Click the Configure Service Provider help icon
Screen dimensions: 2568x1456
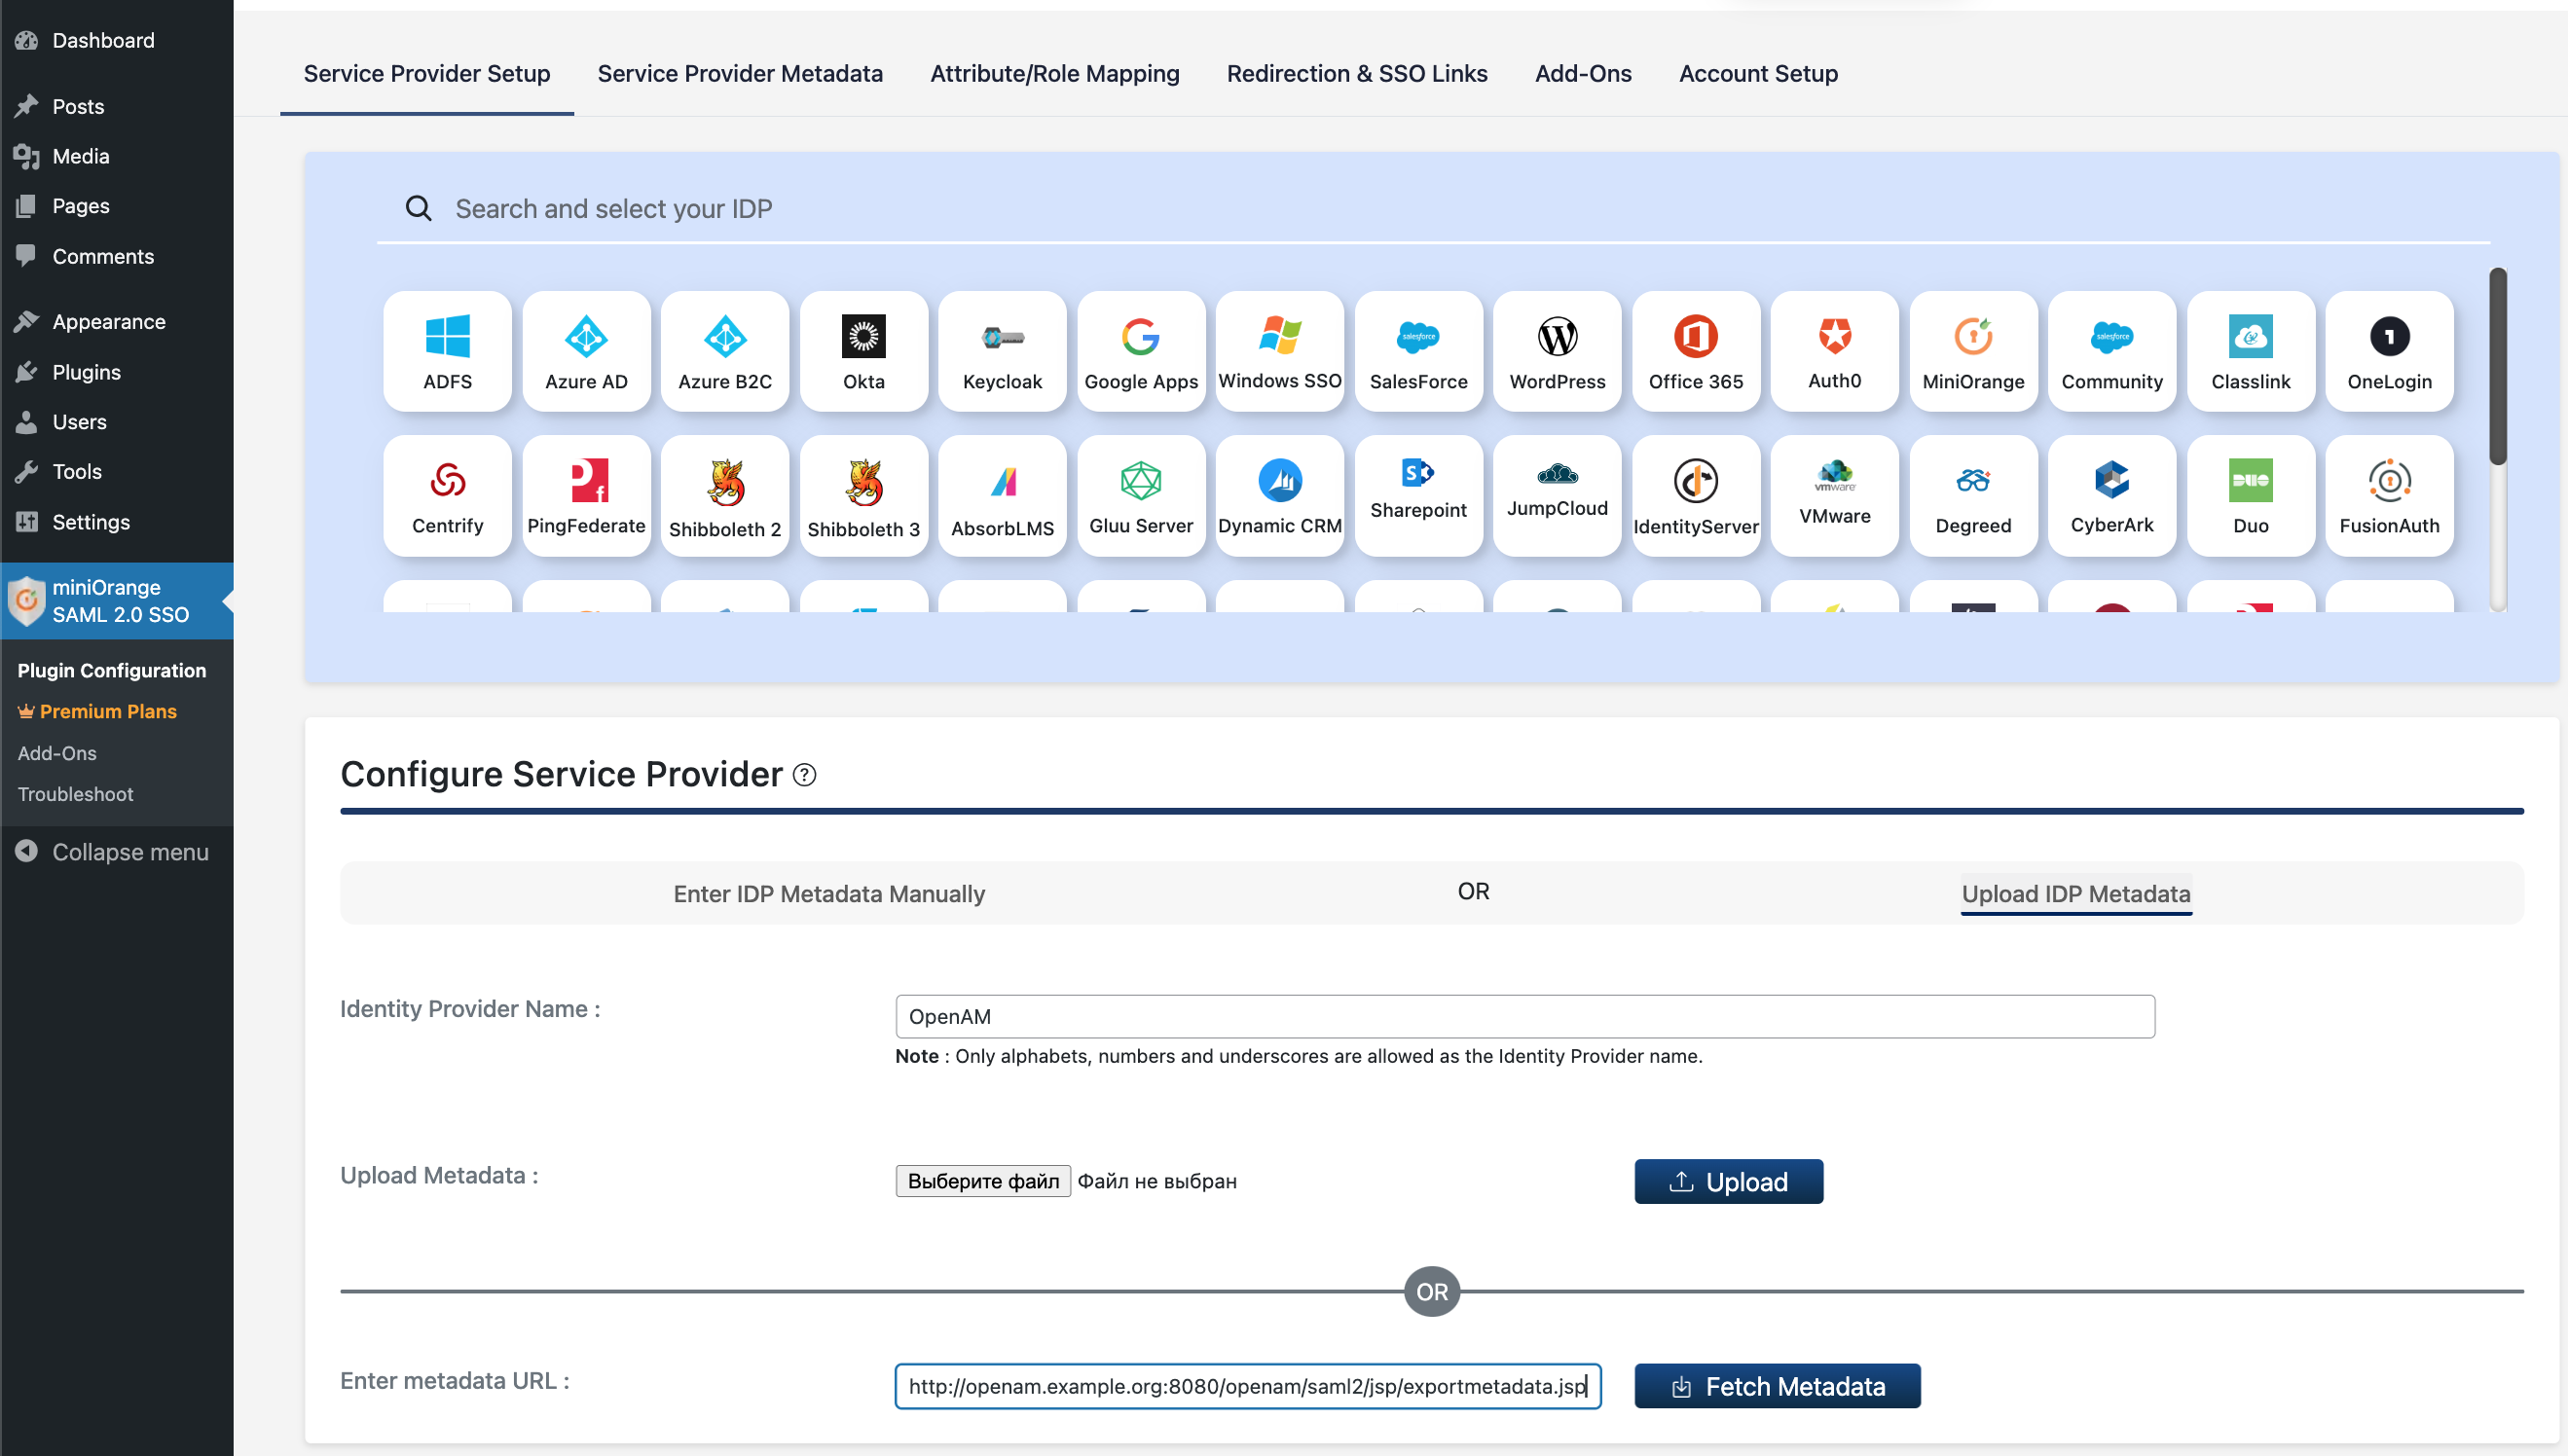click(804, 775)
